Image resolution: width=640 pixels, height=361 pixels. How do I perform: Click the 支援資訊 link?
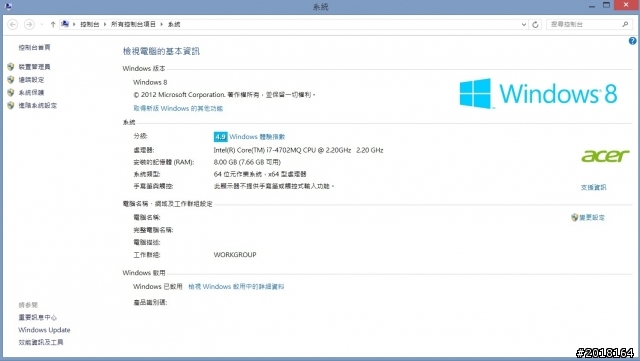[593, 187]
